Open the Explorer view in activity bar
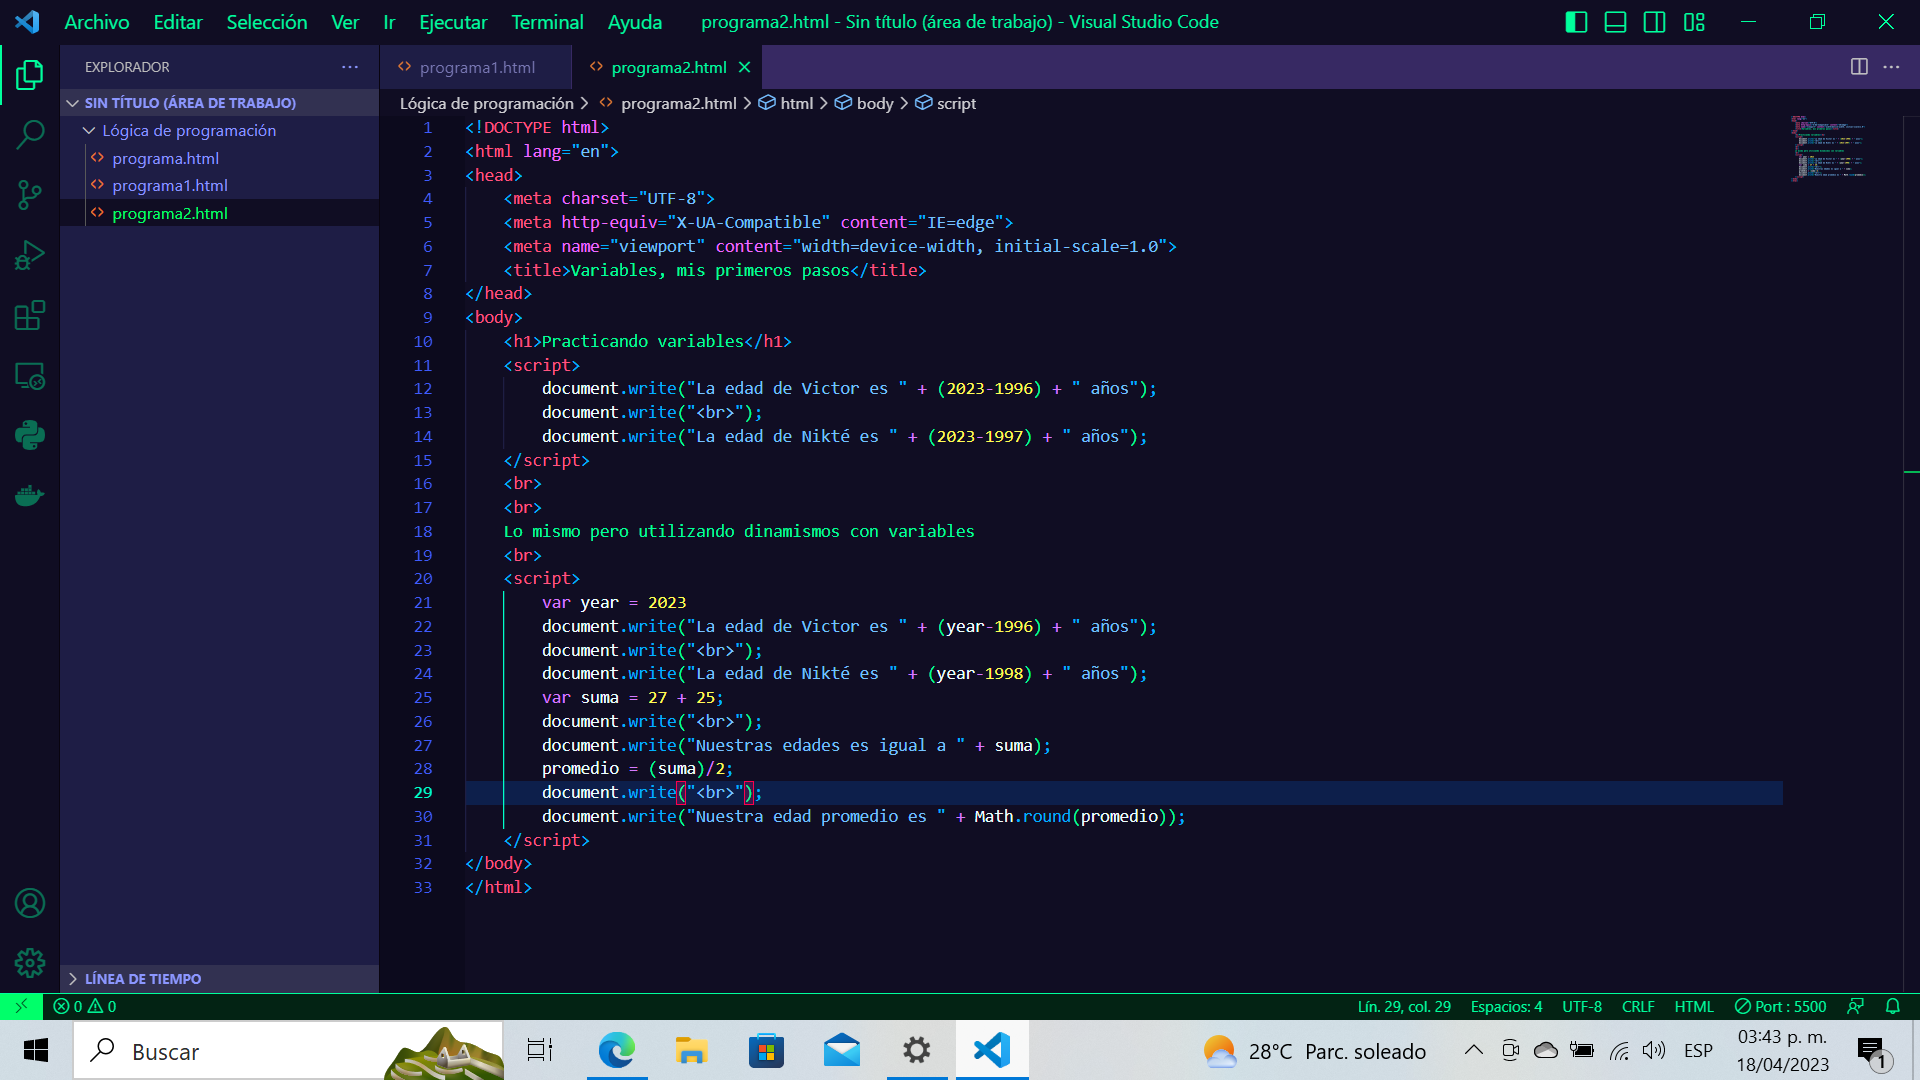Screen dimensions: 1920x1080 pos(30,75)
